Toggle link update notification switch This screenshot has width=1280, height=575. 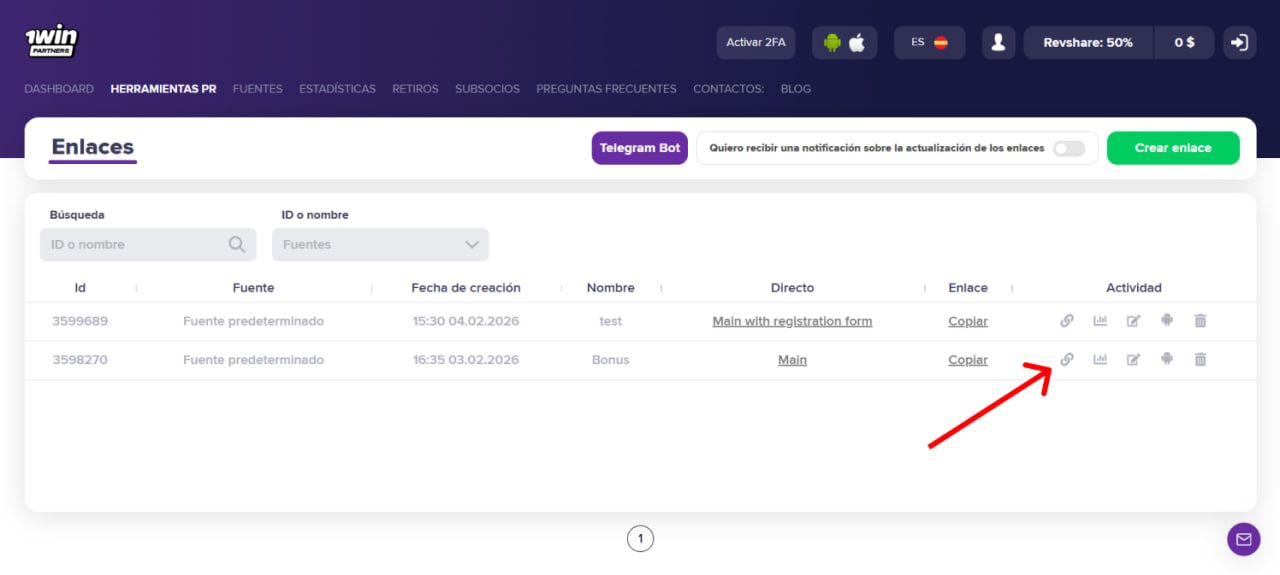(x=1068, y=148)
